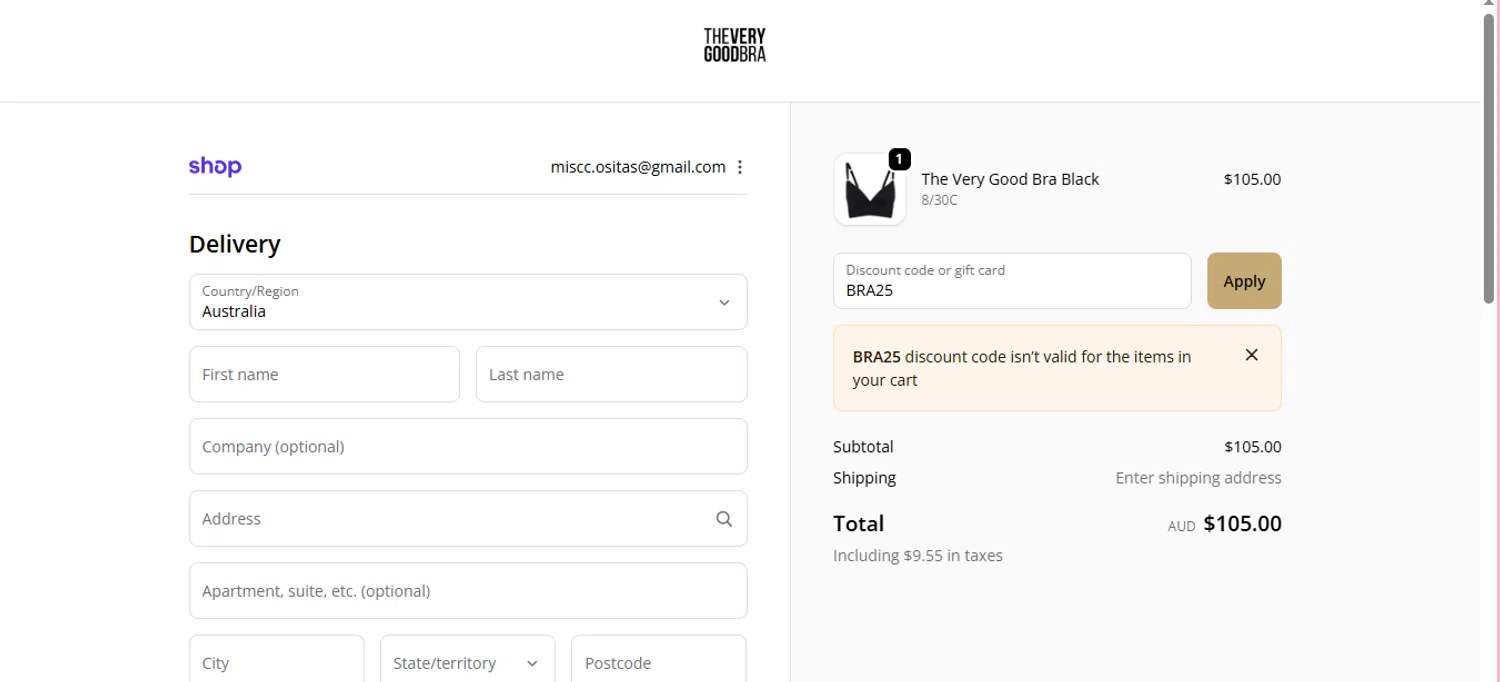Click the Subtotal label
The image size is (1500, 682).
click(x=863, y=447)
